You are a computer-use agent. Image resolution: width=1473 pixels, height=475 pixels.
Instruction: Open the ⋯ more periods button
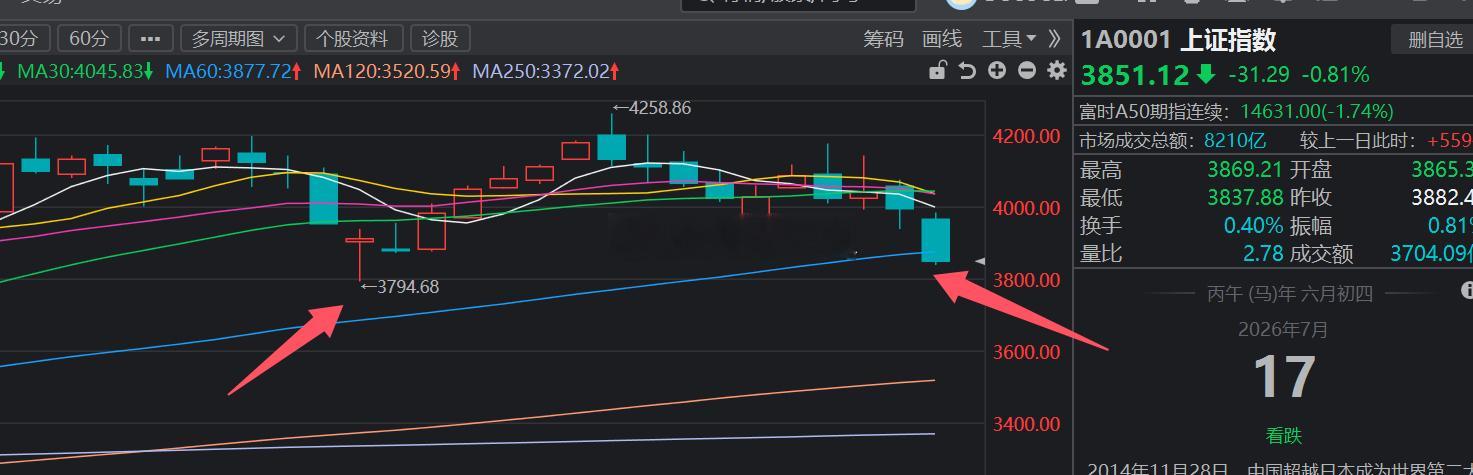[x=151, y=39]
